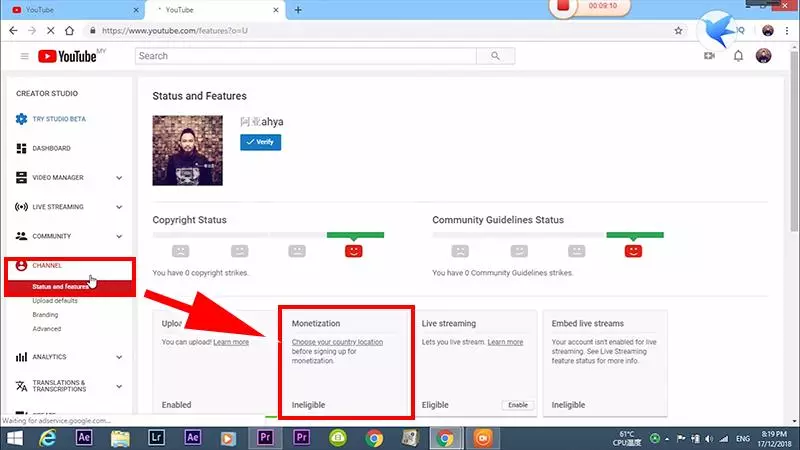800x450 pixels.
Task: Open the Dashboard menu entry
Action: (x=52, y=148)
